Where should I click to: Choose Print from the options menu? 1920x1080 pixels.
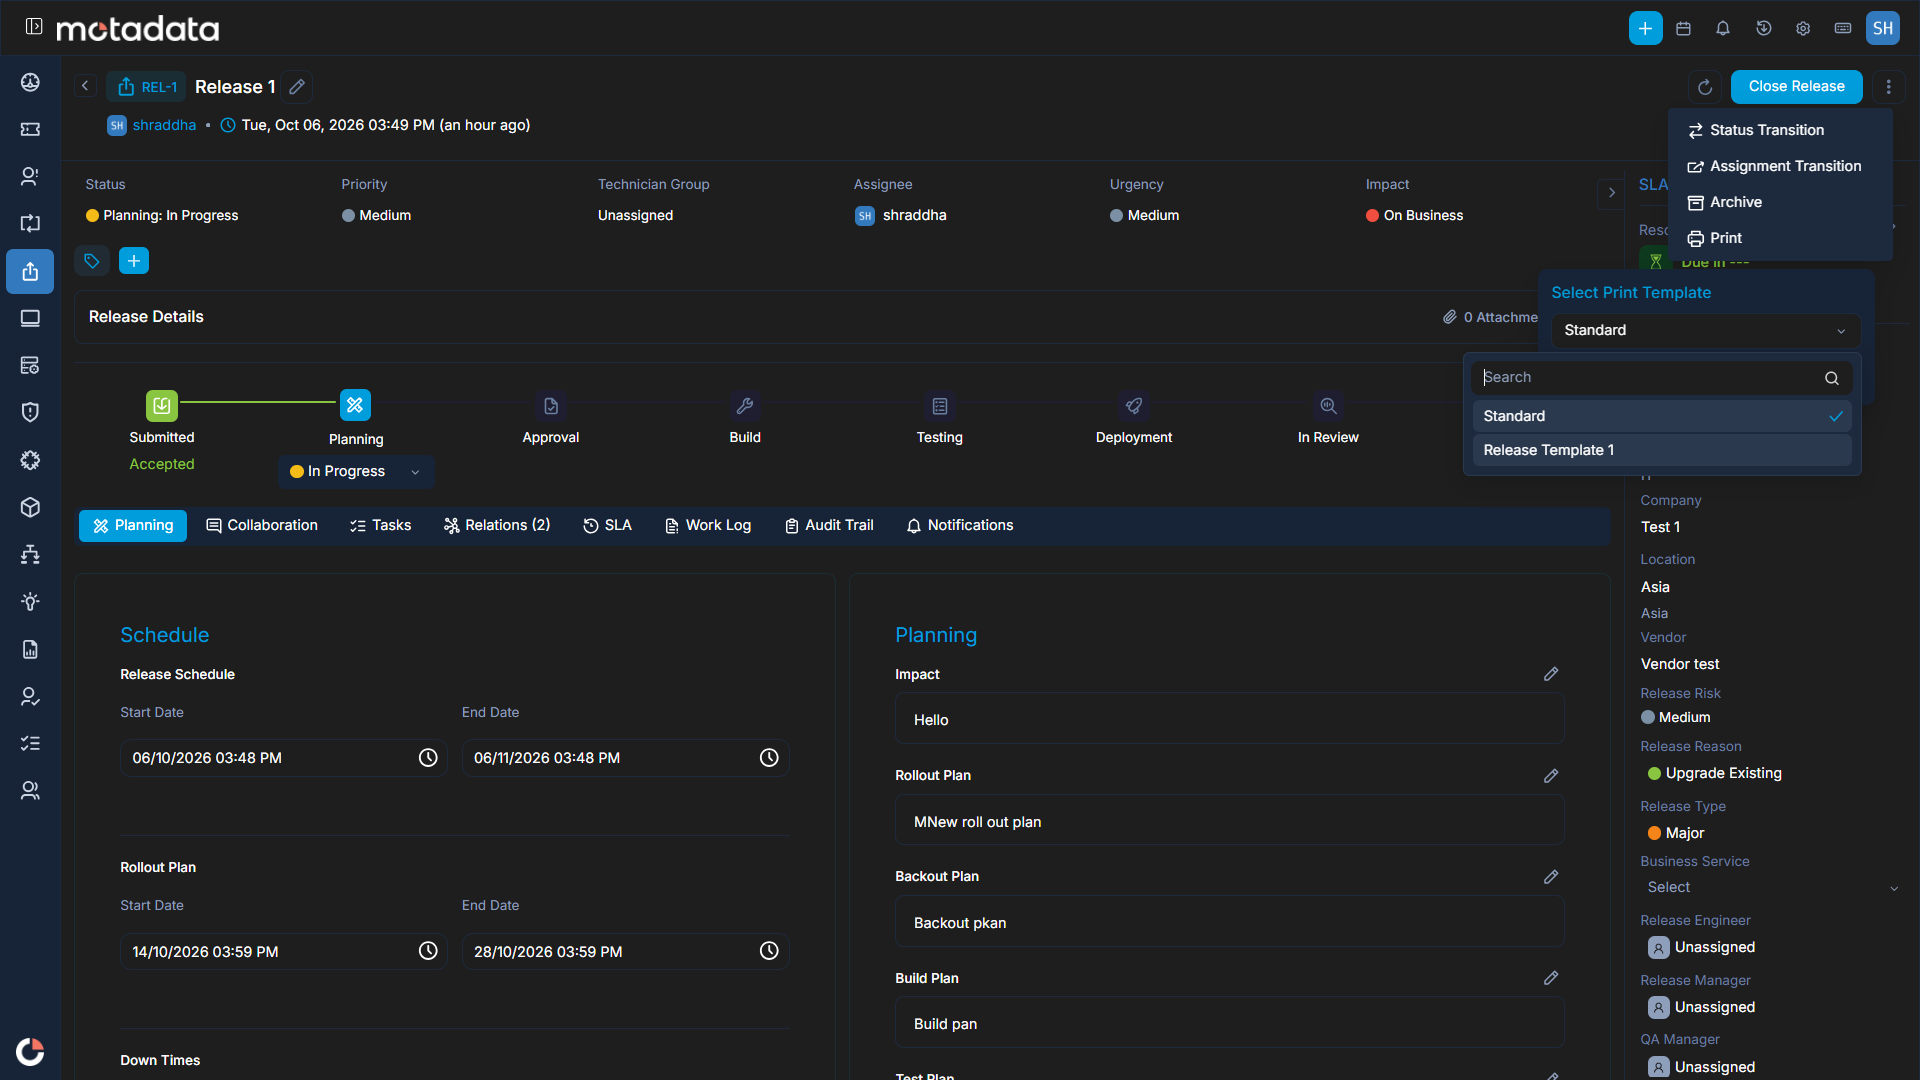tap(1715, 238)
